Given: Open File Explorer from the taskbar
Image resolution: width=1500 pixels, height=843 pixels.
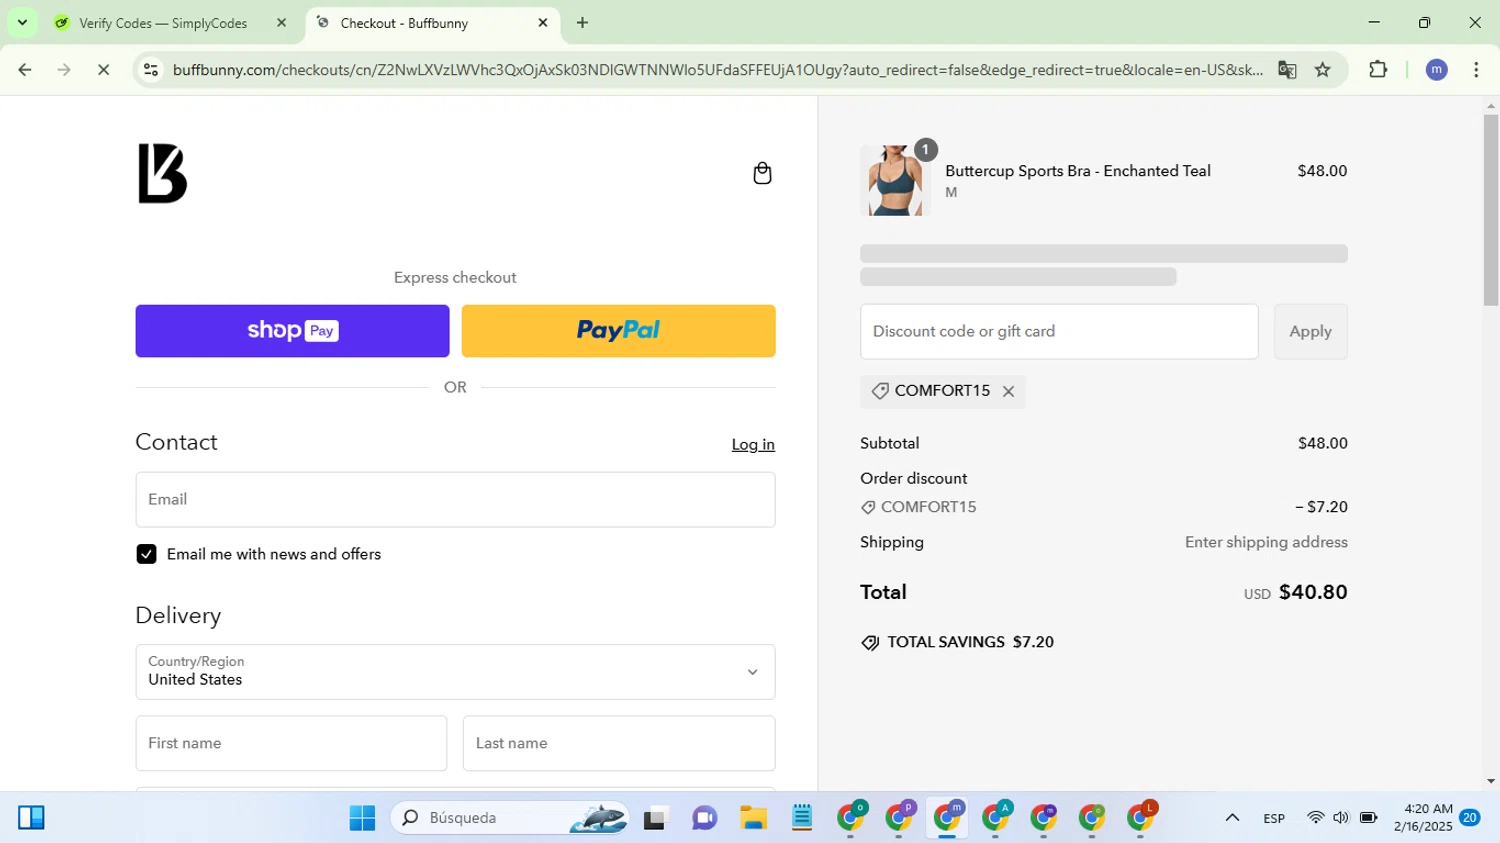Looking at the screenshot, I should coord(753,818).
